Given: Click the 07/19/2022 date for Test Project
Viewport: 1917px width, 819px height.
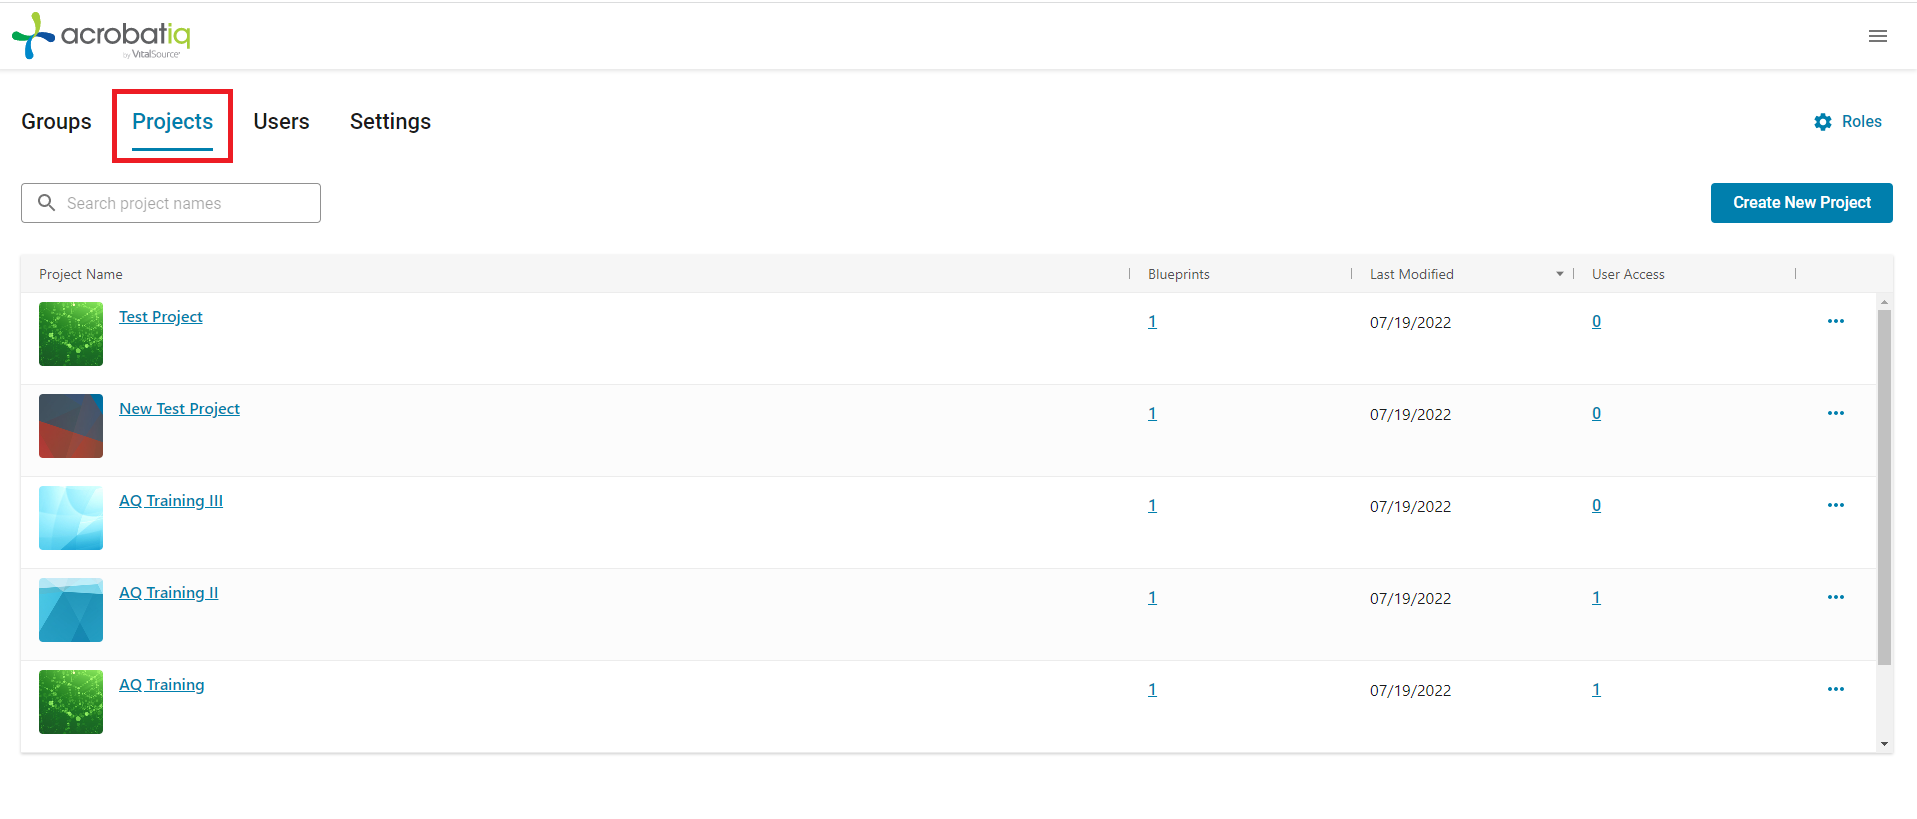Looking at the screenshot, I should [x=1410, y=322].
